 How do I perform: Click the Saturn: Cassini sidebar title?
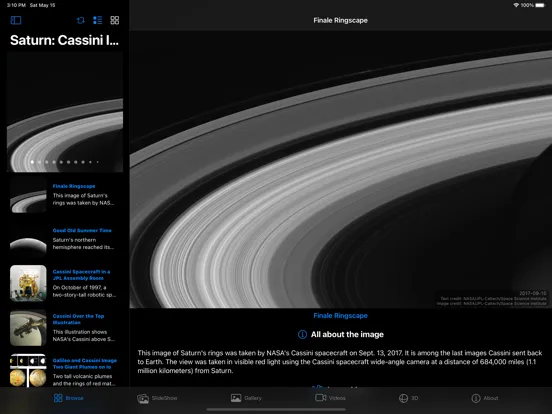[64, 40]
